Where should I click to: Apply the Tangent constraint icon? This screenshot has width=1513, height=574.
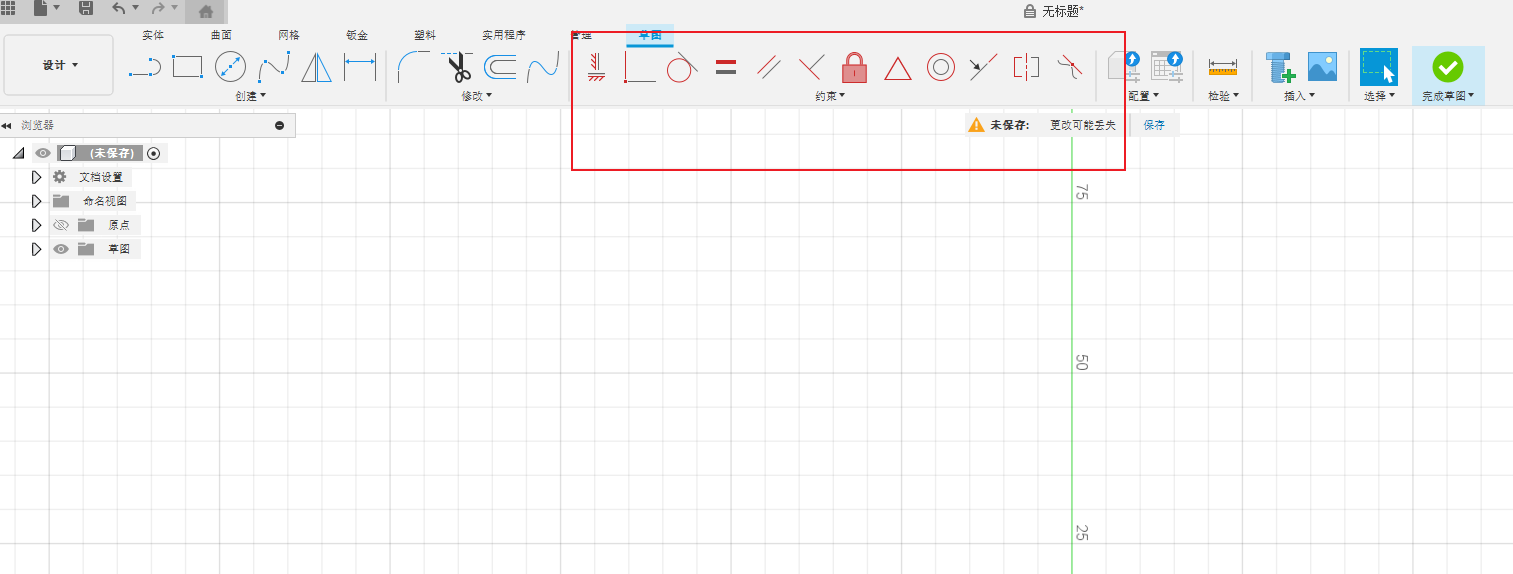682,67
